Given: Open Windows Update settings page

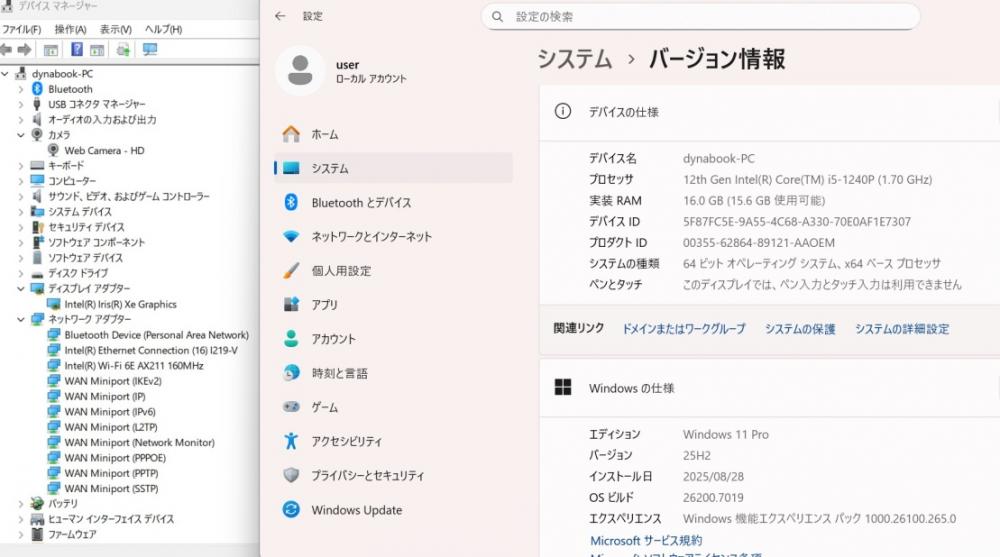Looking at the screenshot, I should [x=393, y=510].
